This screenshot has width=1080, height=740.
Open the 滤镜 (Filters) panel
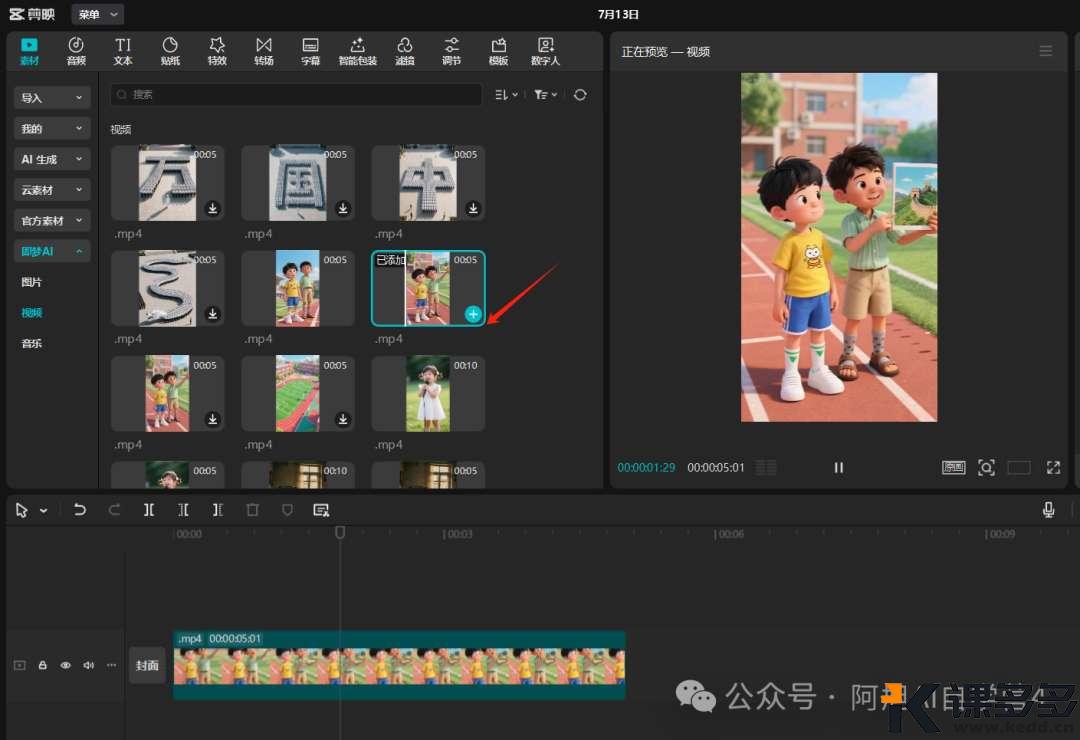point(405,51)
